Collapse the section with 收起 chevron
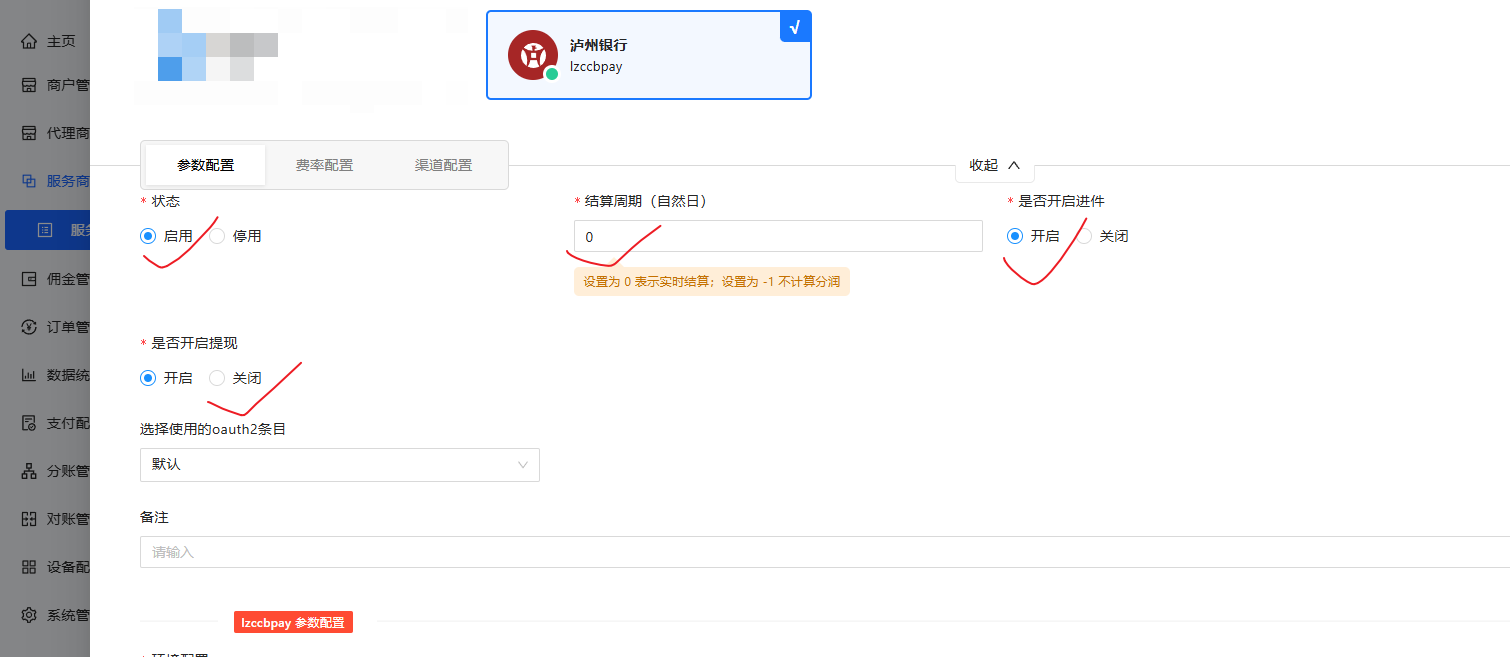This screenshot has height=657, width=1510. click(994, 166)
